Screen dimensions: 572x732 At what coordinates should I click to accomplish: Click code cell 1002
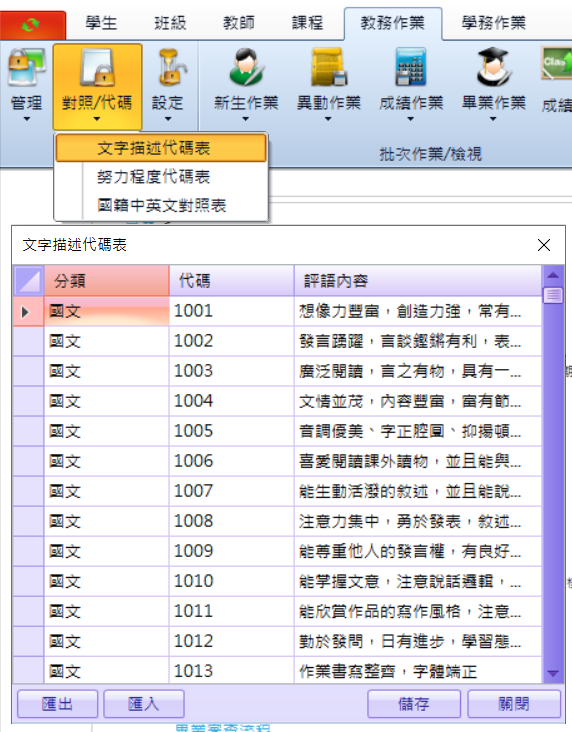(x=232, y=341)
